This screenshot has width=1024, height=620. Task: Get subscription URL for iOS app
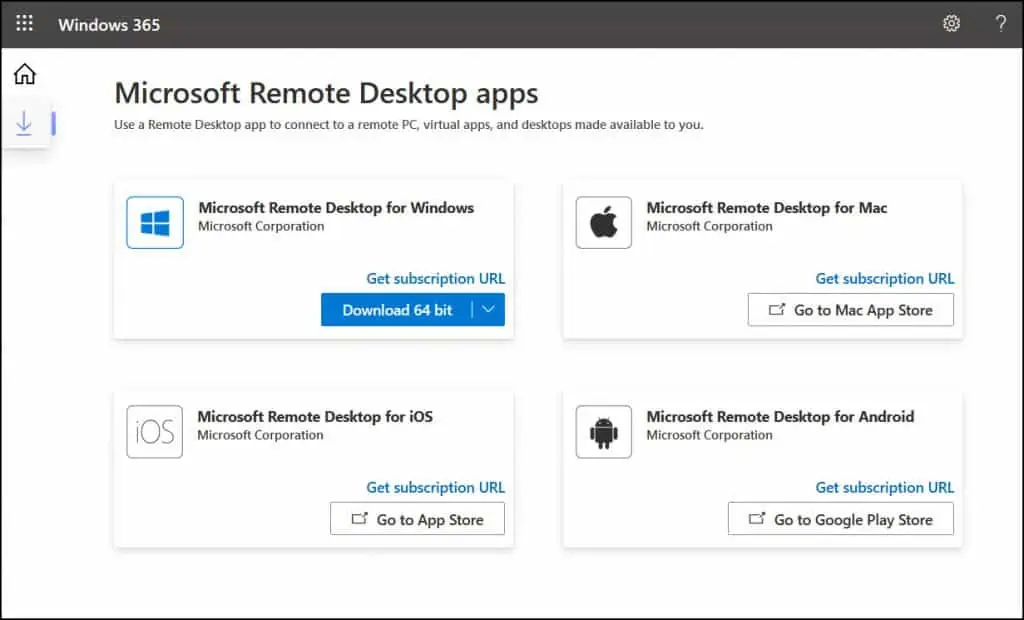tap(435, 487)
